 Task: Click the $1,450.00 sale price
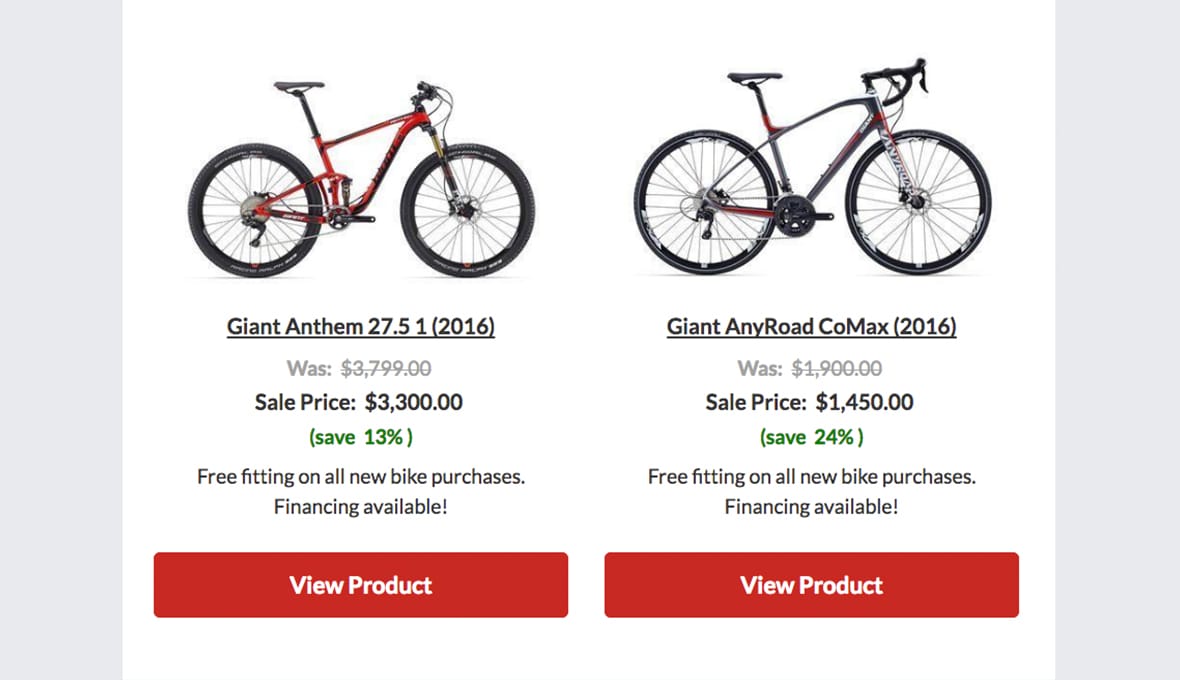[x=865, y=402]
